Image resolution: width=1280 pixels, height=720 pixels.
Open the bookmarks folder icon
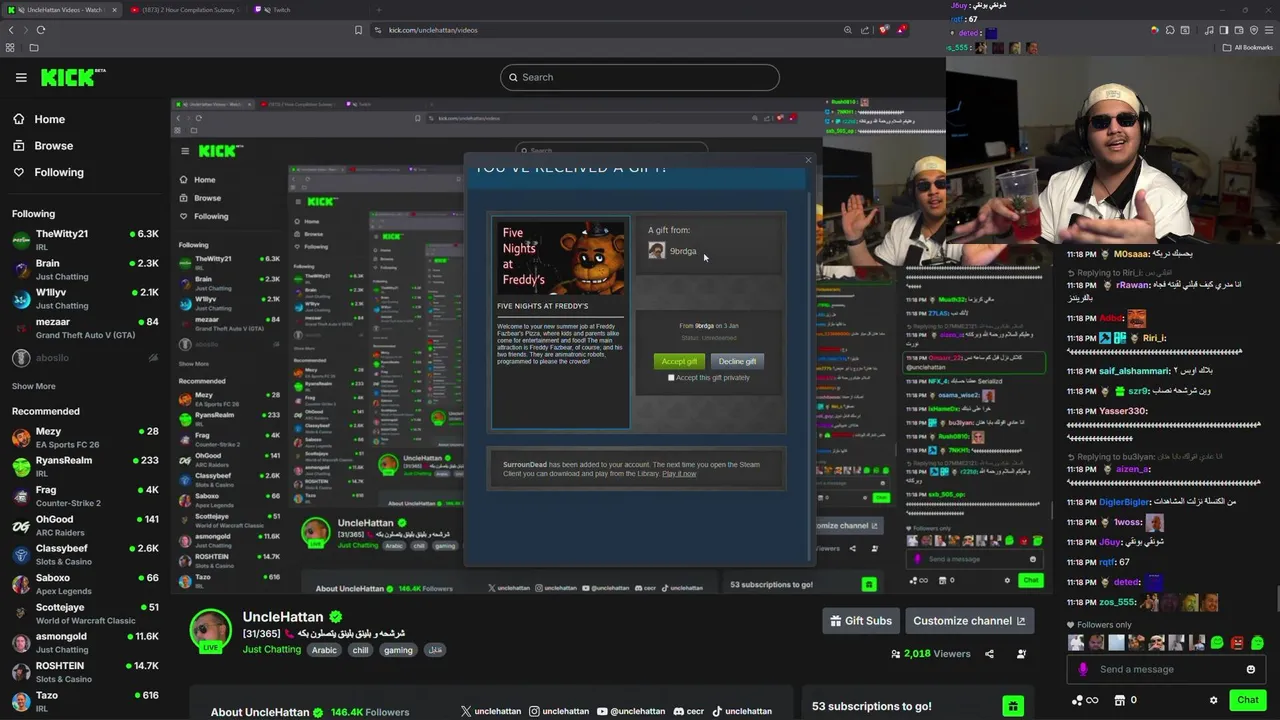point(33,48)
